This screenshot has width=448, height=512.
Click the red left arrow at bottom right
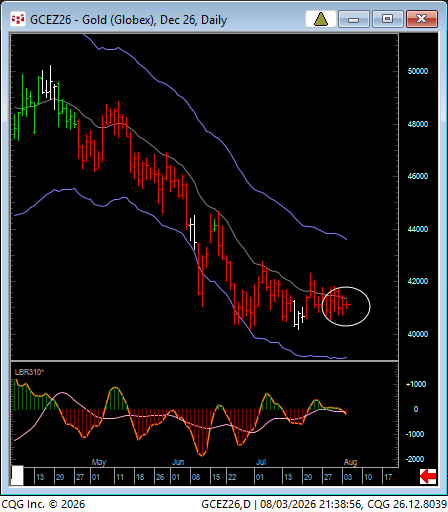tap(428, 476)
